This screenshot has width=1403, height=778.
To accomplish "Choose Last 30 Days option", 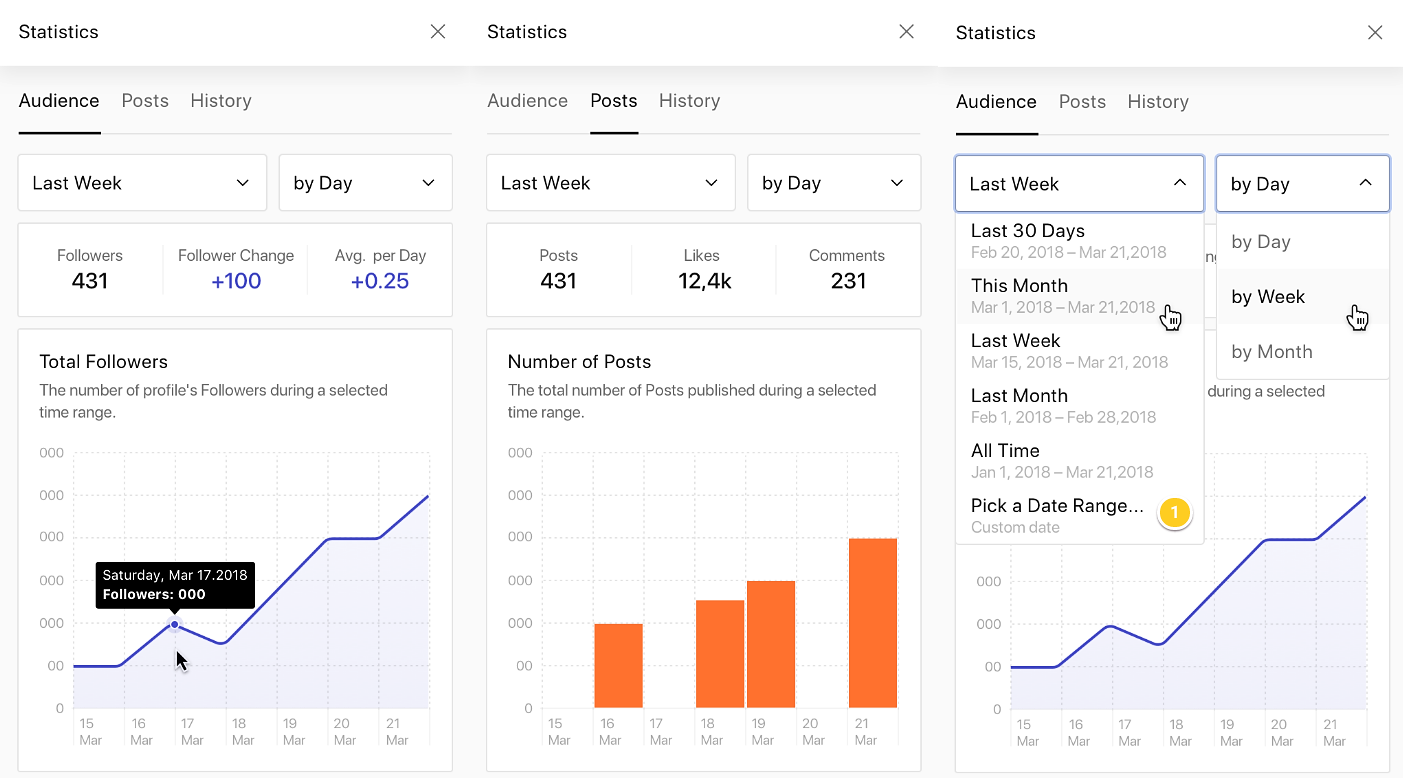I will 1079,241.
